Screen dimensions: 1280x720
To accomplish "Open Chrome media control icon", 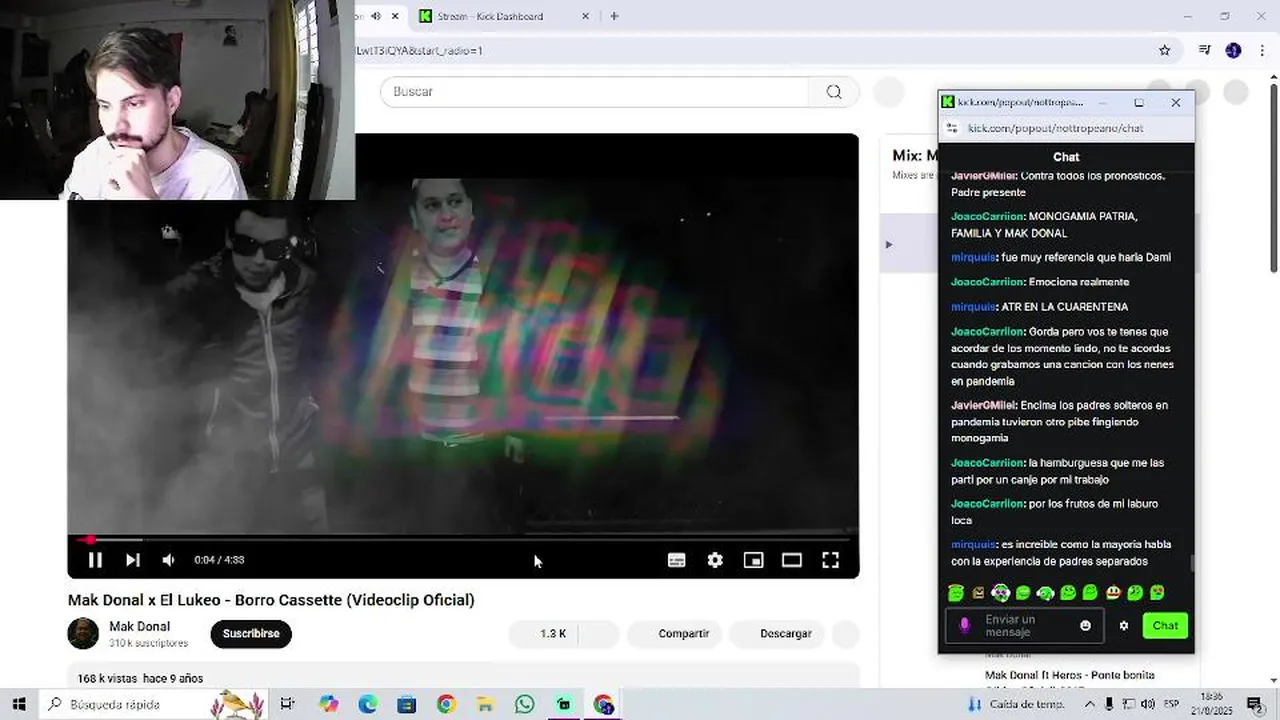I will coord(1205,50).
